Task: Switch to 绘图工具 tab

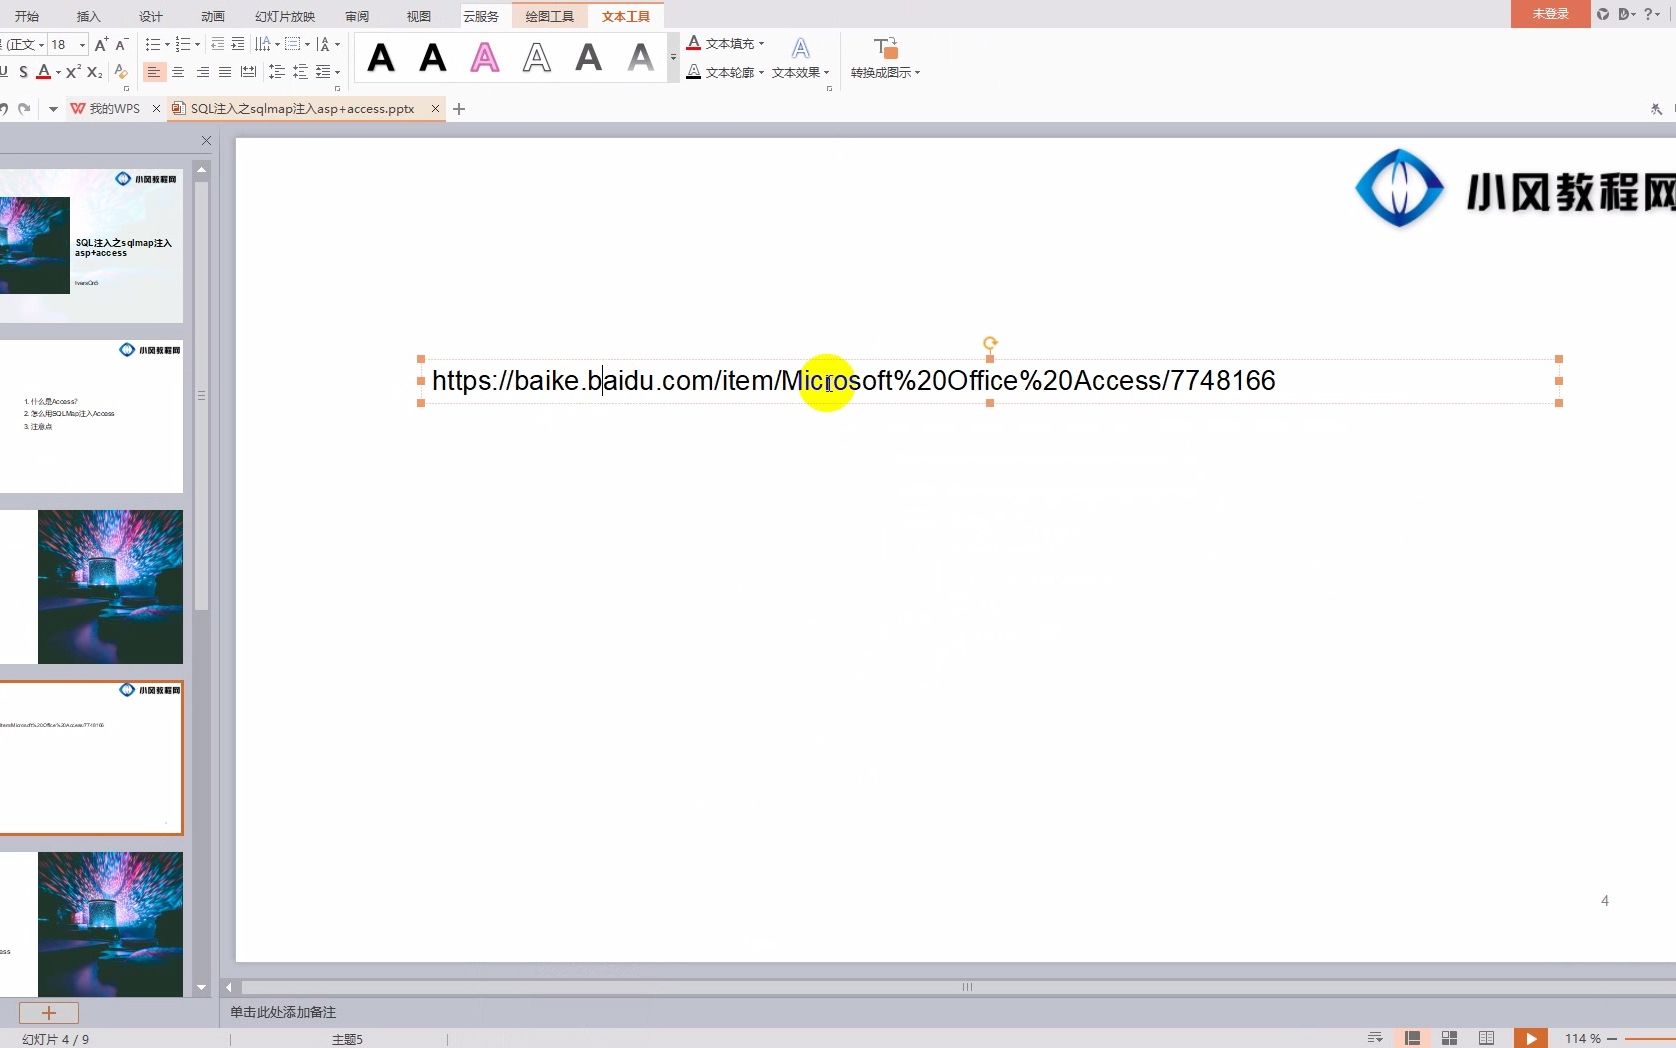Action: point(550,16)
